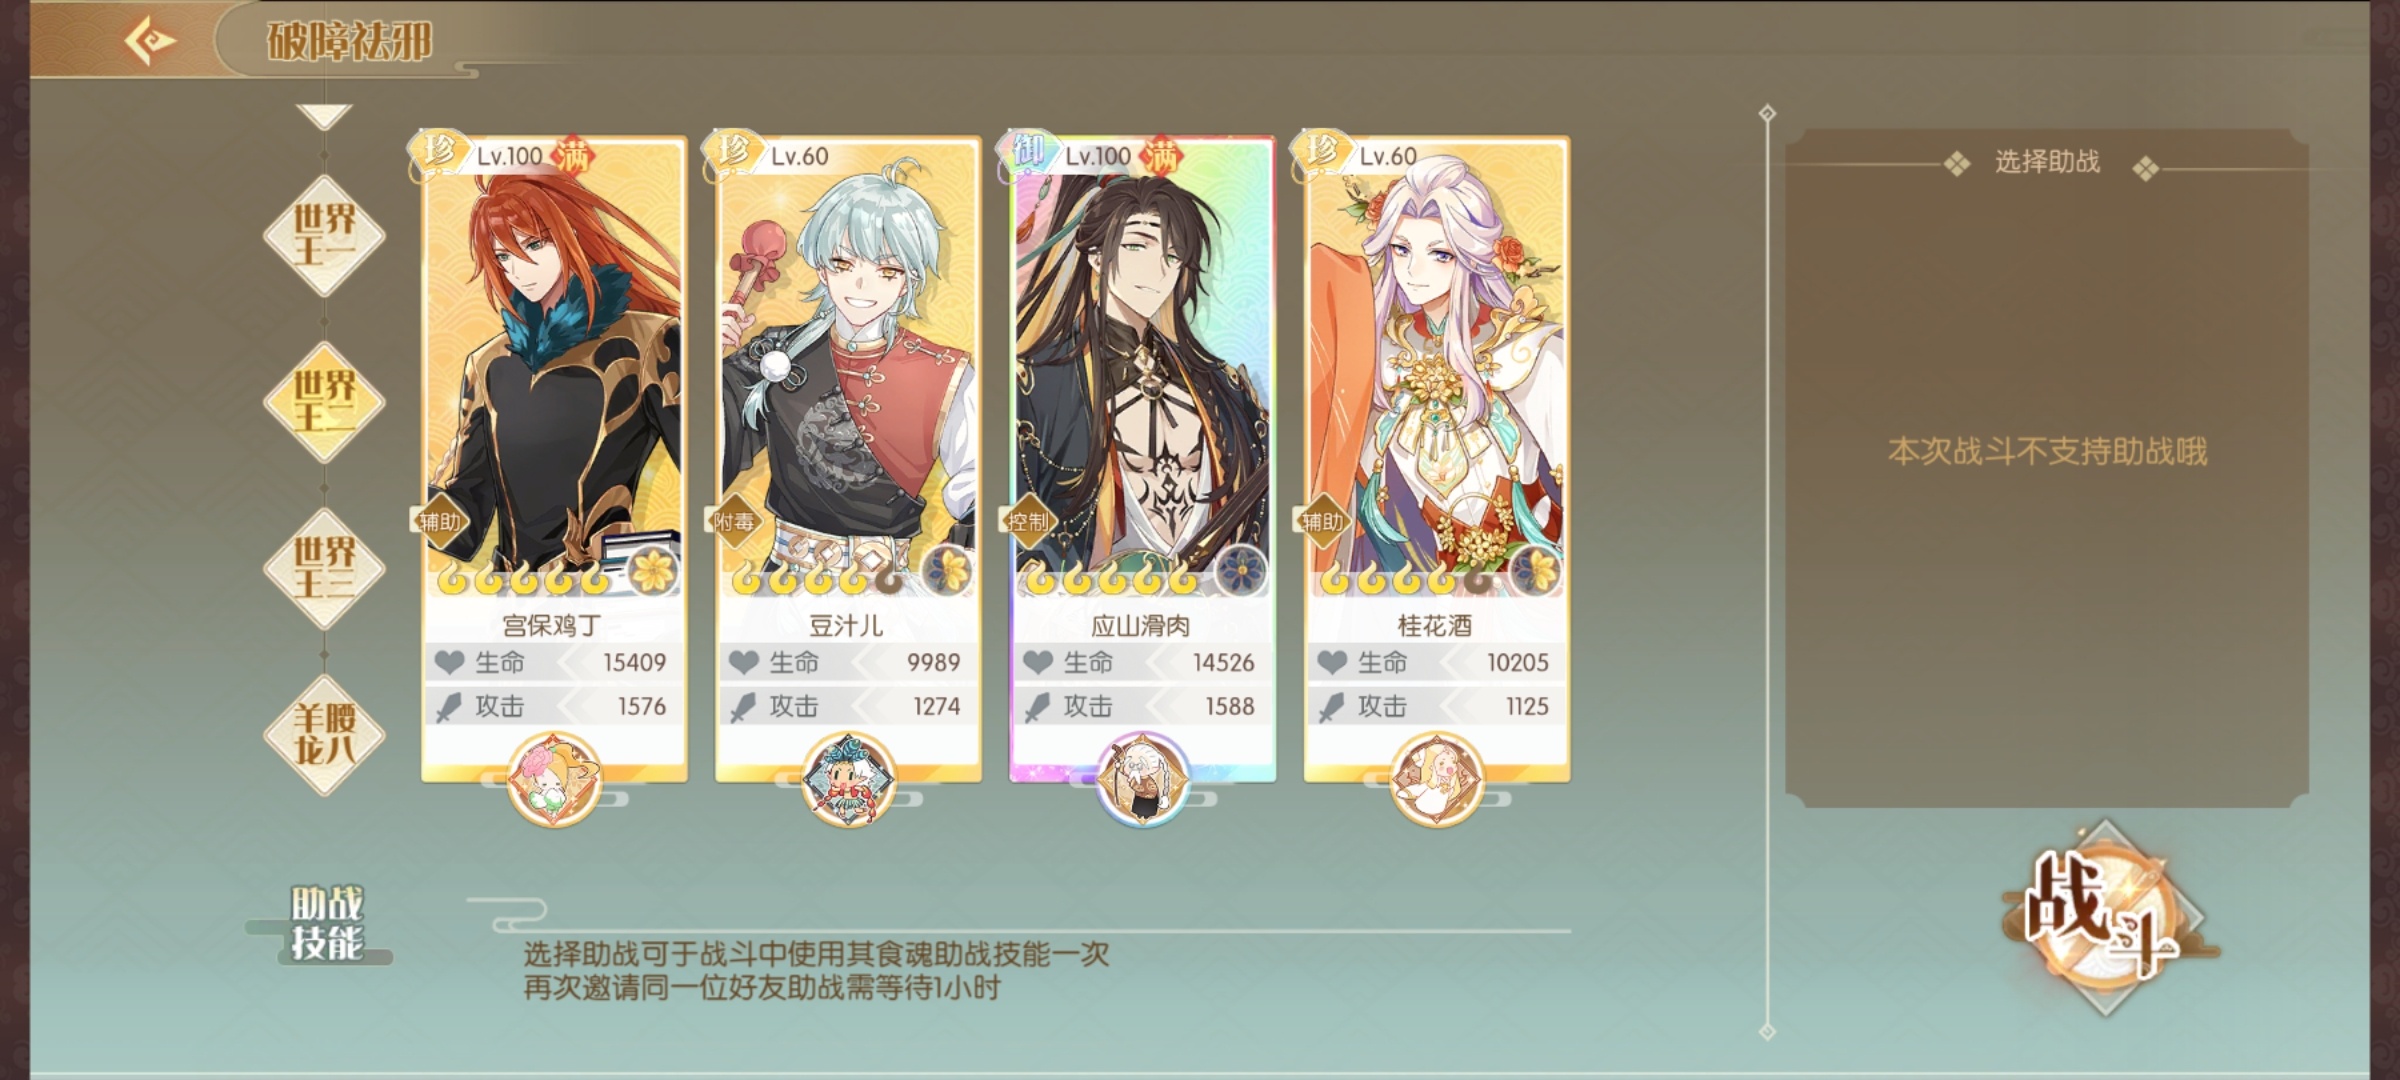
Task: Go back using the arrow icon
Action: point(150,40)
